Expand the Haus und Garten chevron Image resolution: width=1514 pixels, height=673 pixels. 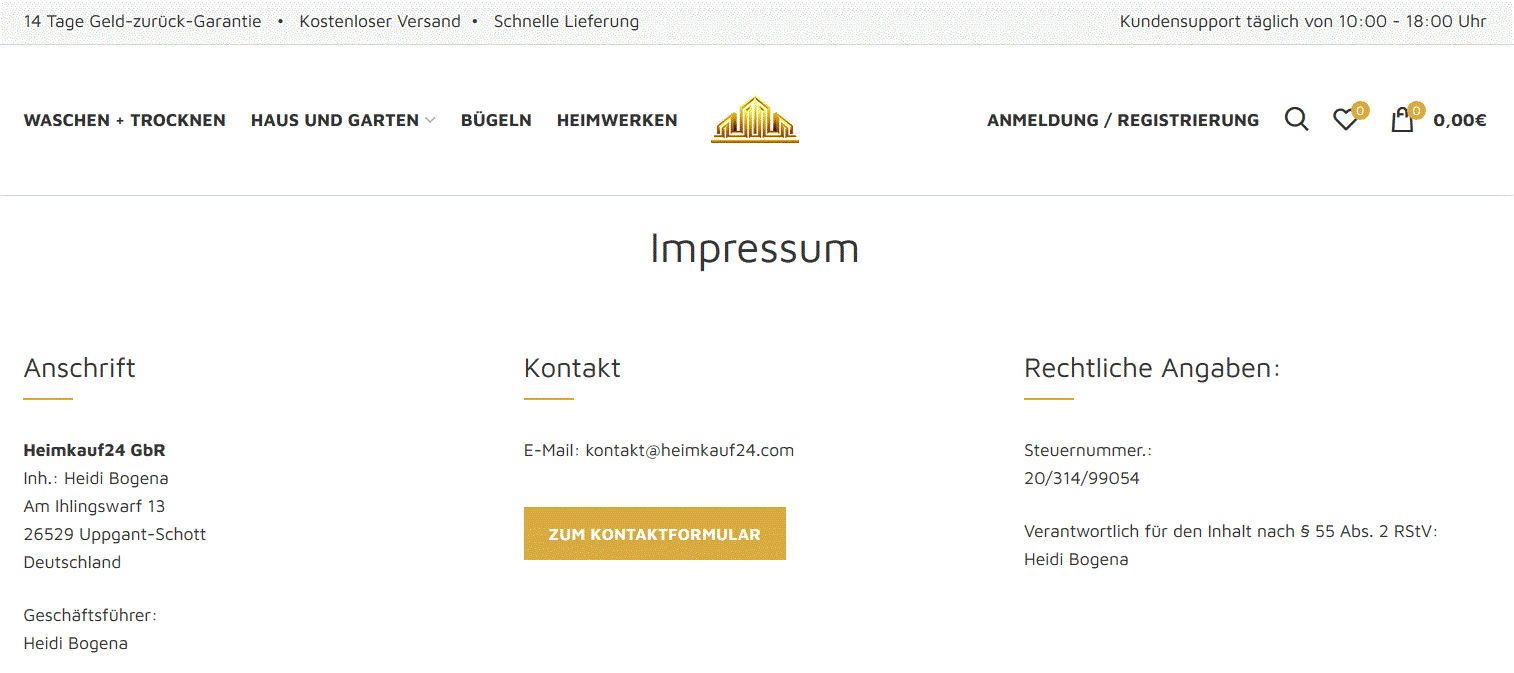[430, 120]
